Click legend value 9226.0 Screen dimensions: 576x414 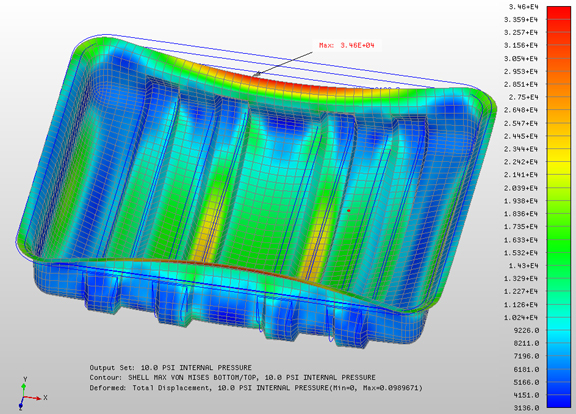(x=526, y=330)
